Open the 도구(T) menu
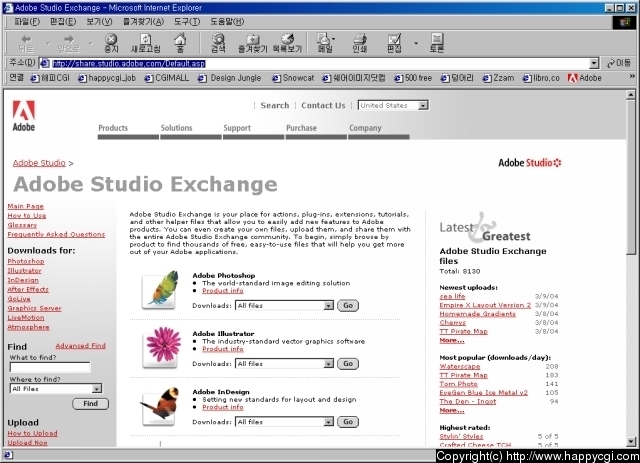Viewport: 640px width, 463px height. coord(187,22)
